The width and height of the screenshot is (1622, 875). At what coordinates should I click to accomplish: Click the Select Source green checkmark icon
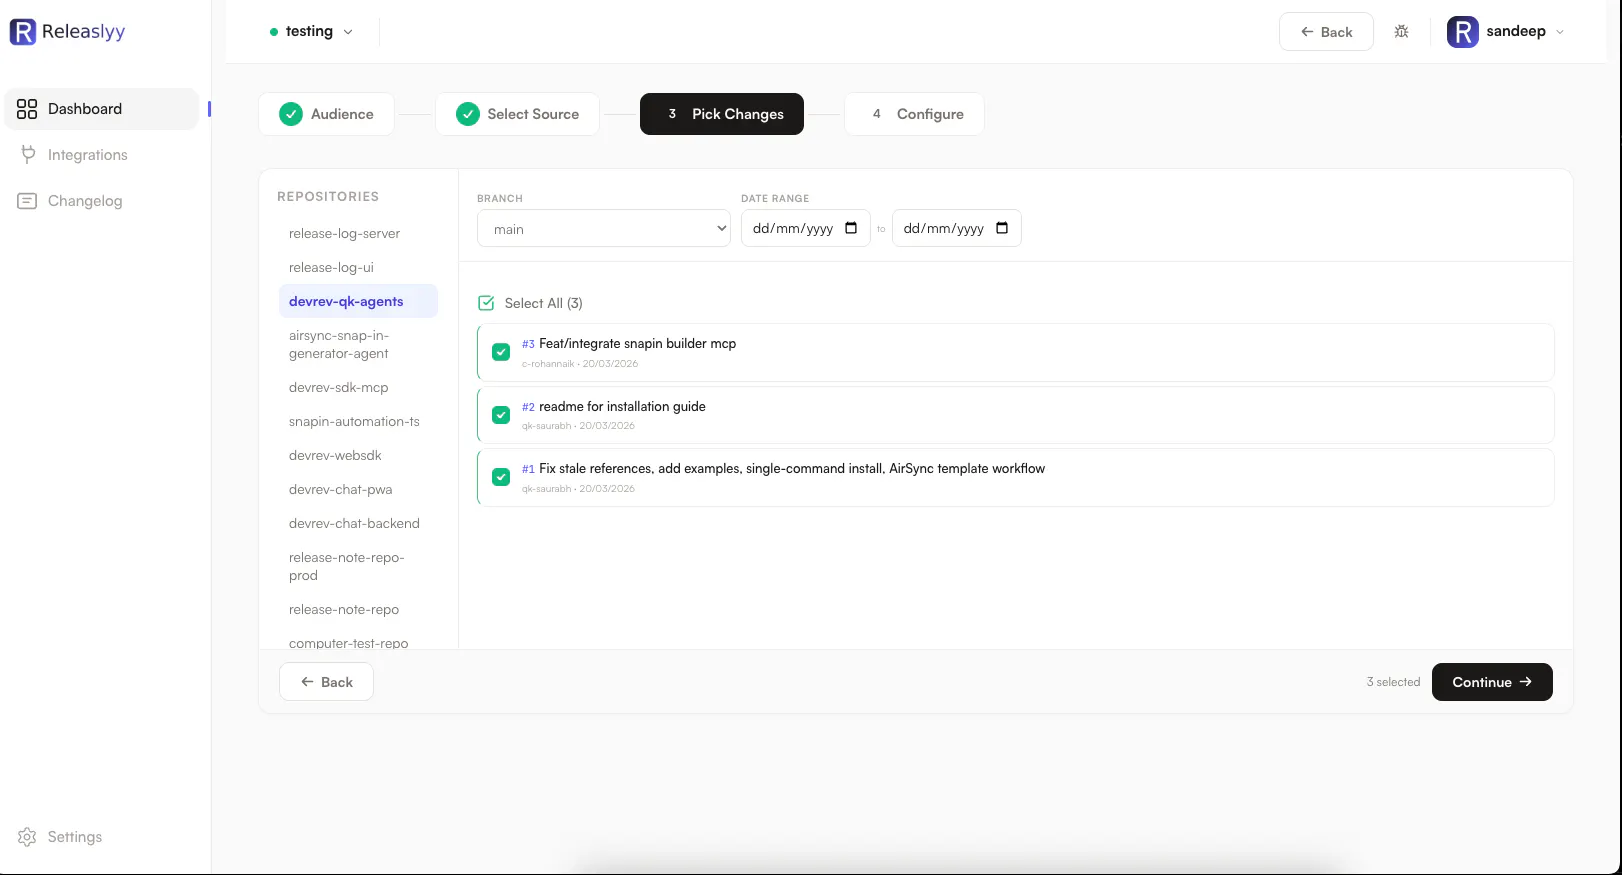pyautogui.click(x=468, y=114)
